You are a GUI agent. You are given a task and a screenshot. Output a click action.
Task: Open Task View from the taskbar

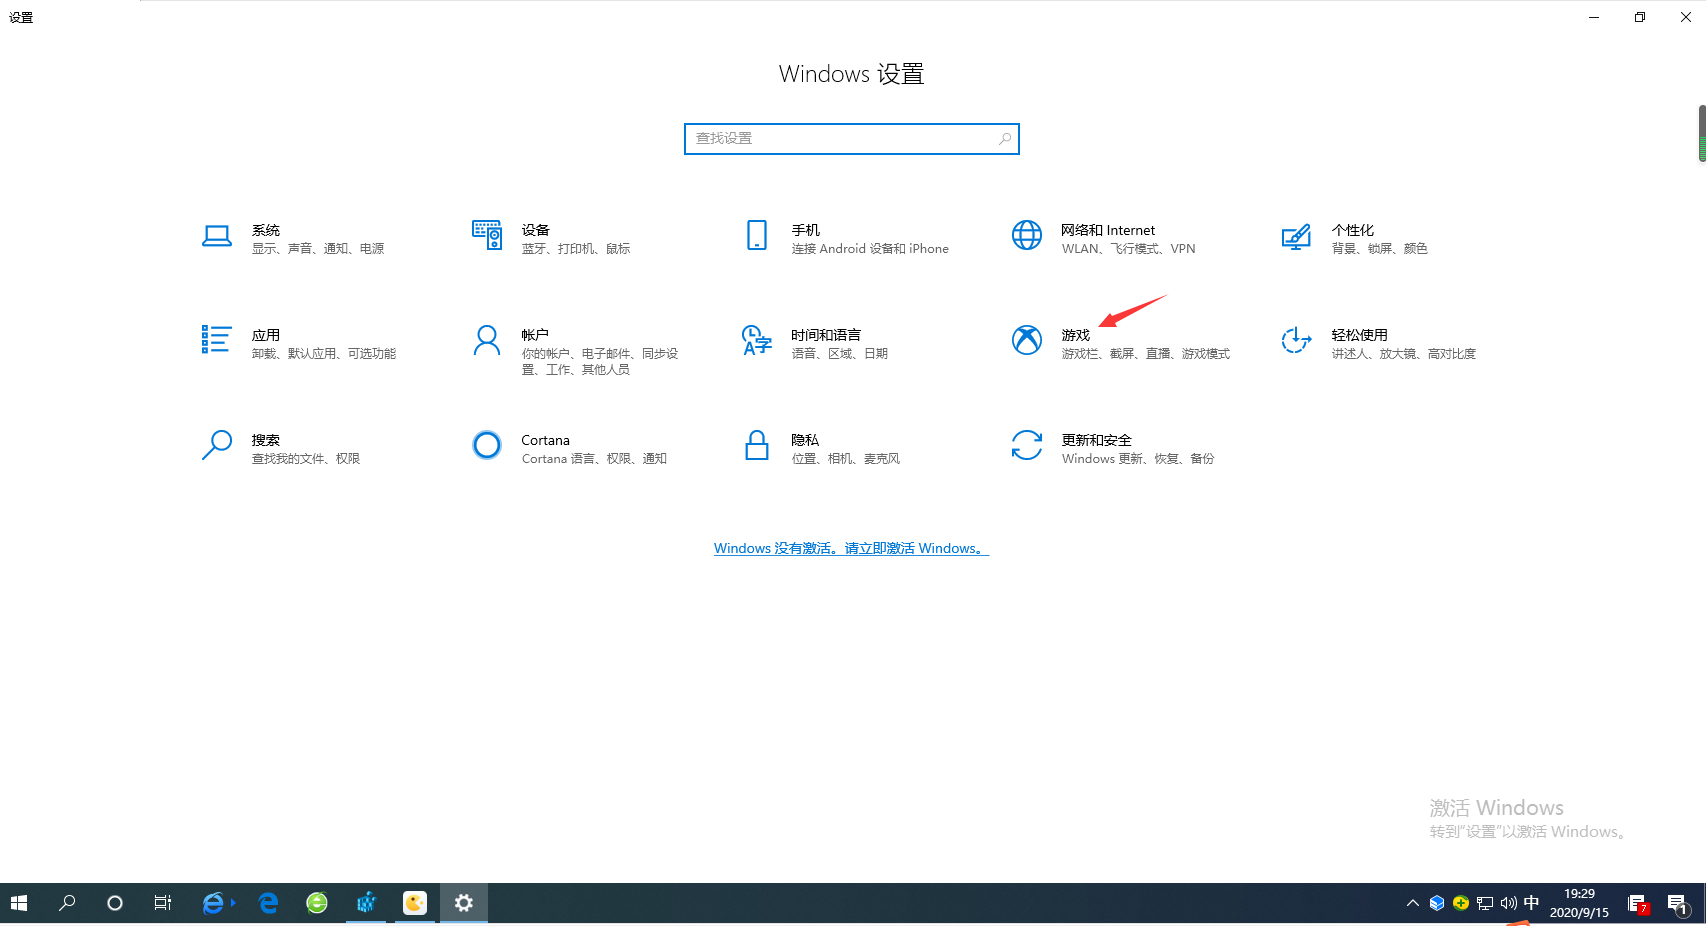coord(163,903)
